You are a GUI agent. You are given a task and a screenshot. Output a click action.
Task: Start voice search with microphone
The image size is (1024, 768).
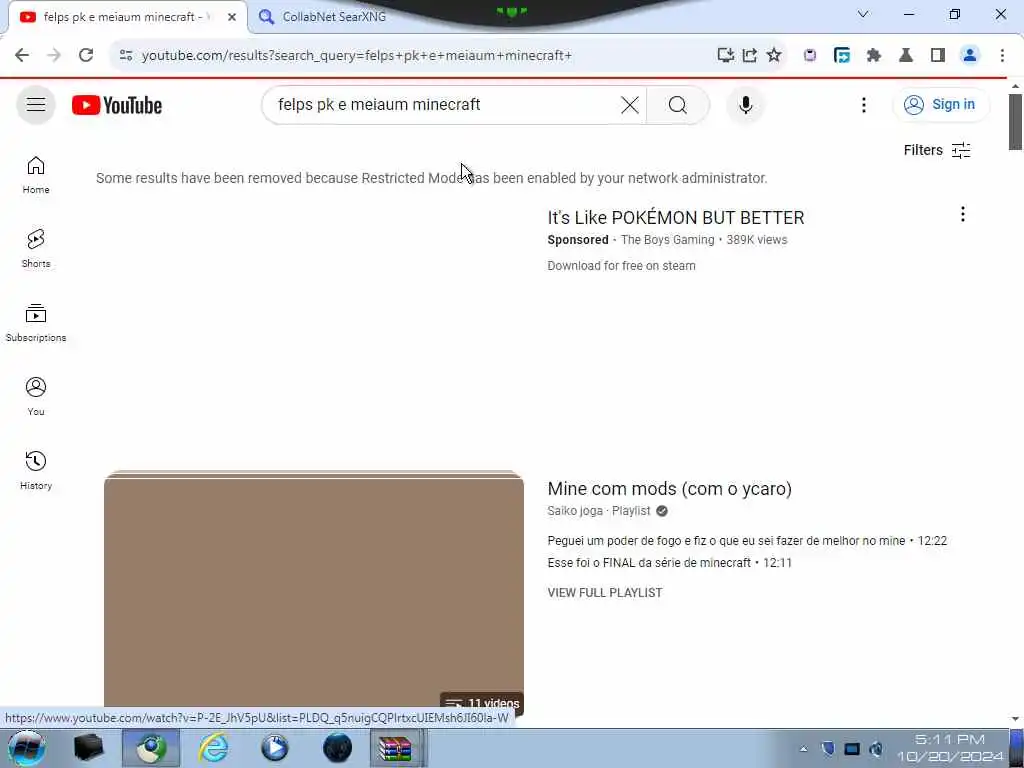745,105
